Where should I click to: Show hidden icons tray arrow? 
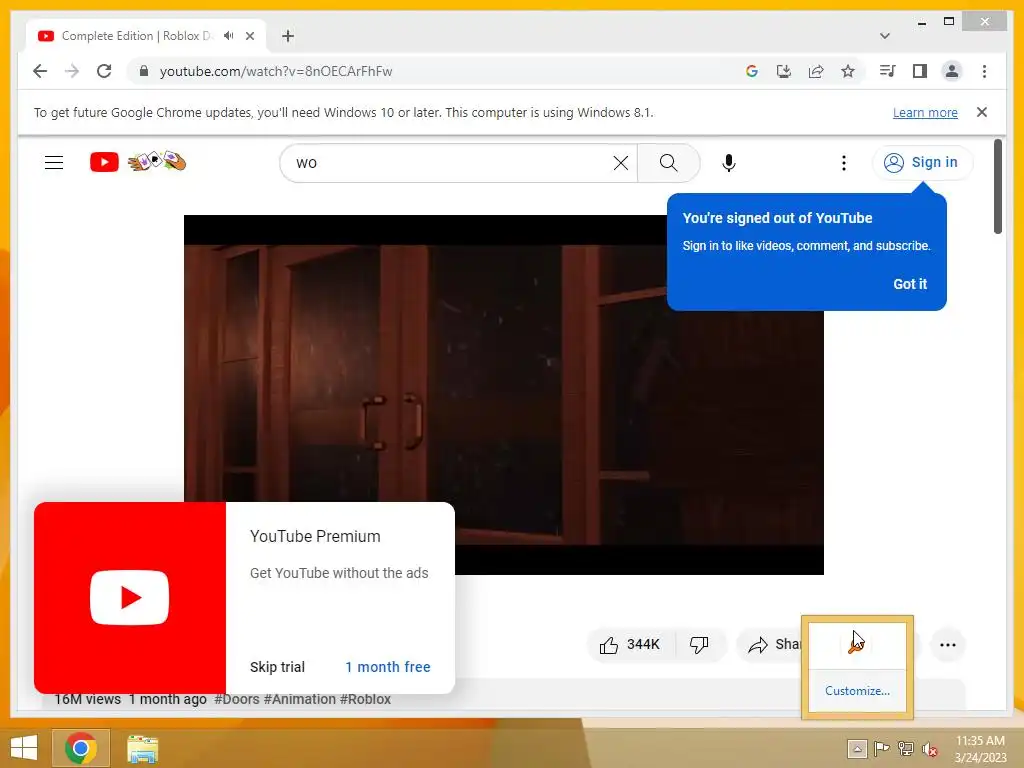coord(857,748)
